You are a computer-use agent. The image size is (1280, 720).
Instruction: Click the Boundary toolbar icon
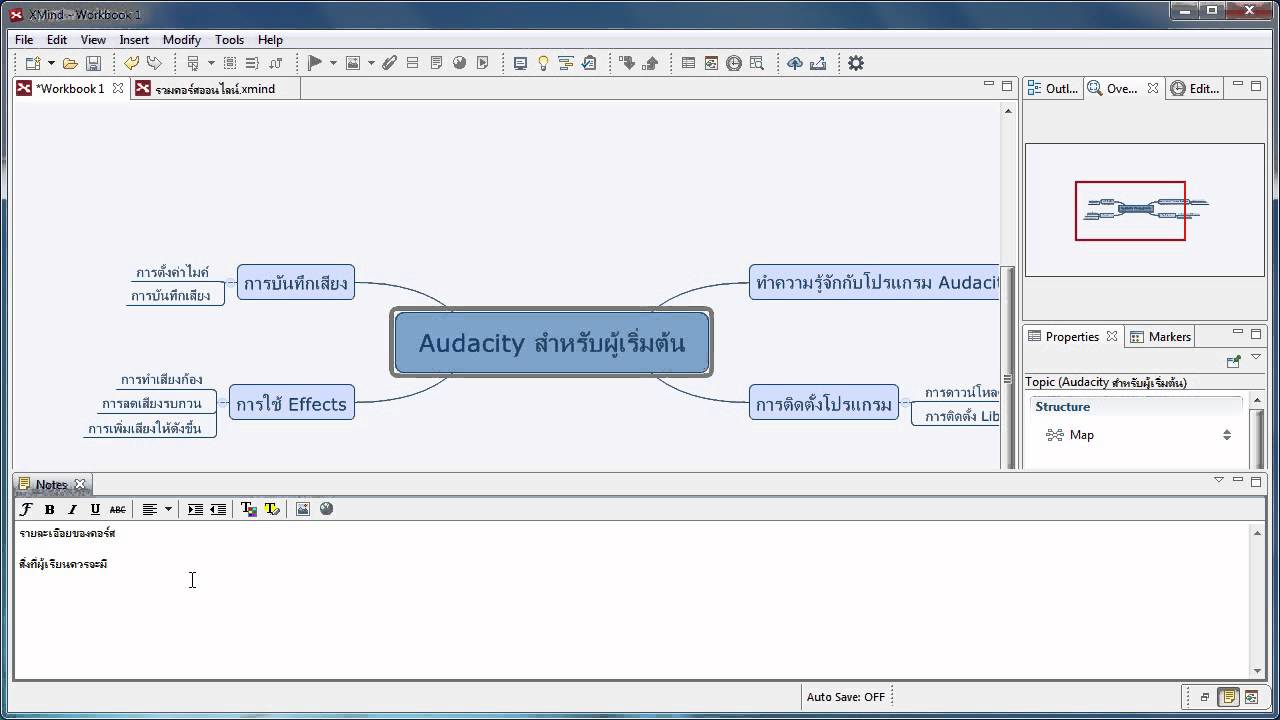230,63
